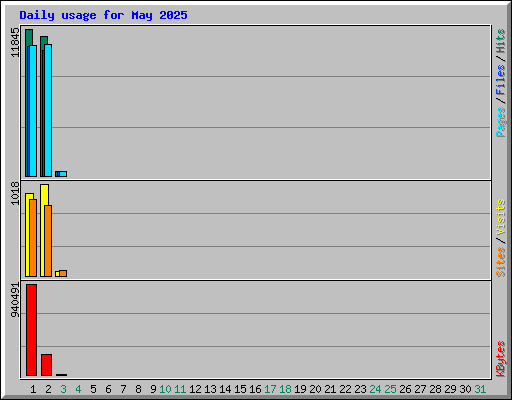Click day 22 on the x-axis
This screenshot has width=512, height=400.
pos(345,389)
